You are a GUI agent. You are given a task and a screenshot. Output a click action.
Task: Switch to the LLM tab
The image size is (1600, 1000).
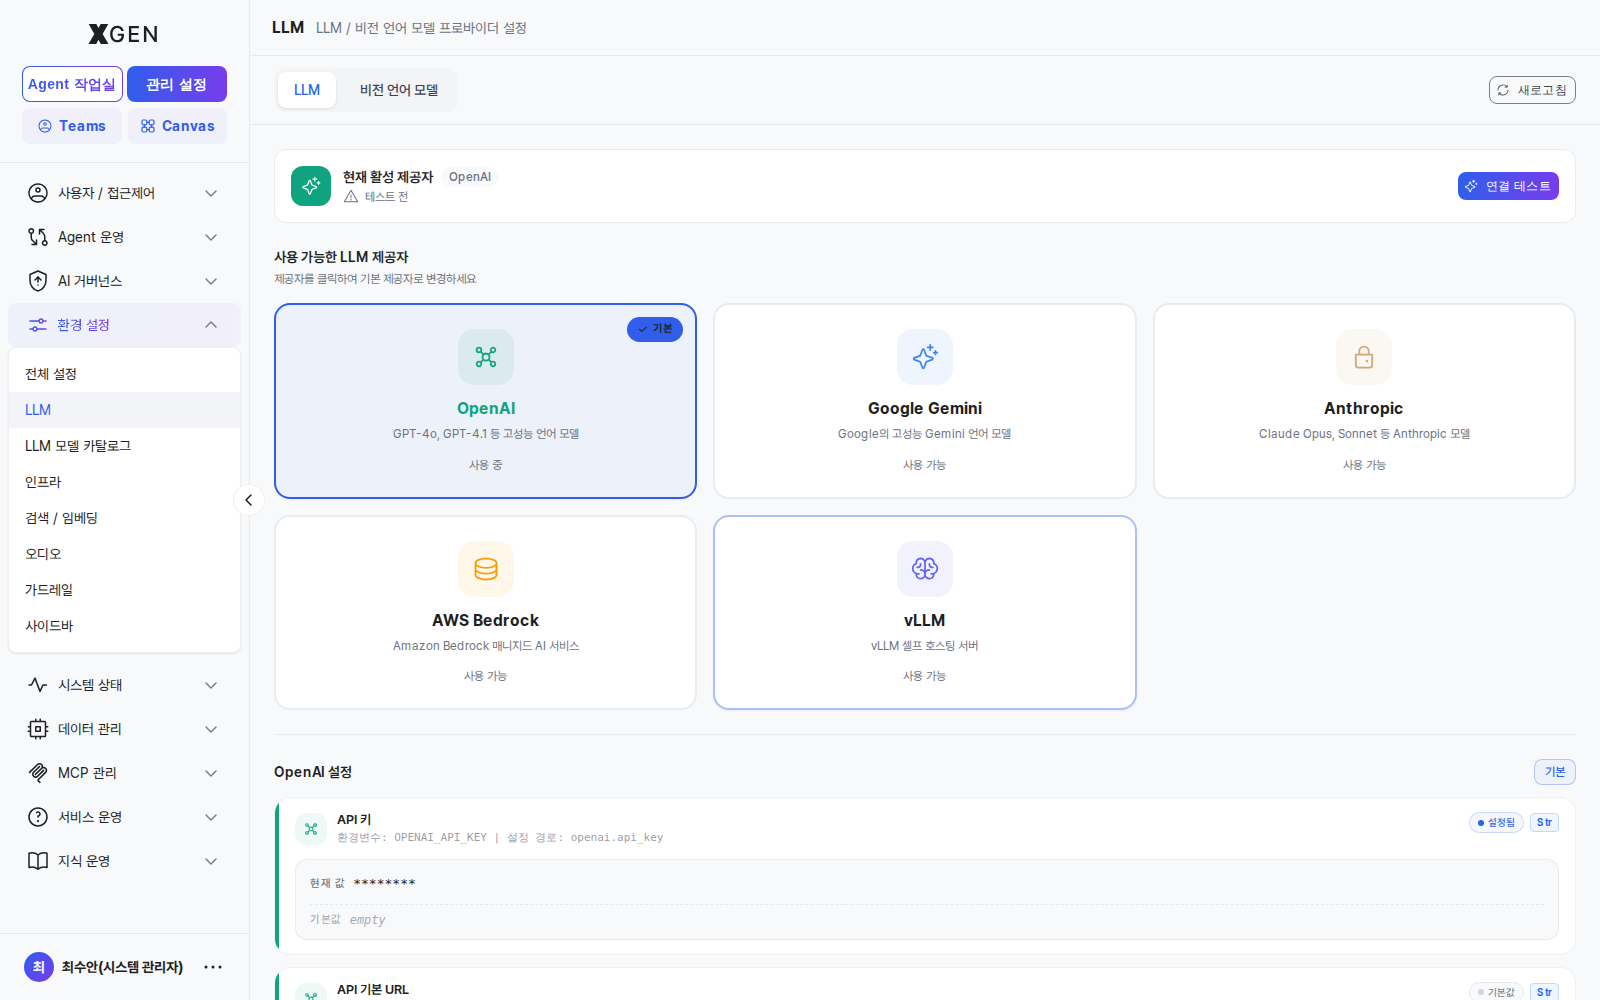pos(307,90)
